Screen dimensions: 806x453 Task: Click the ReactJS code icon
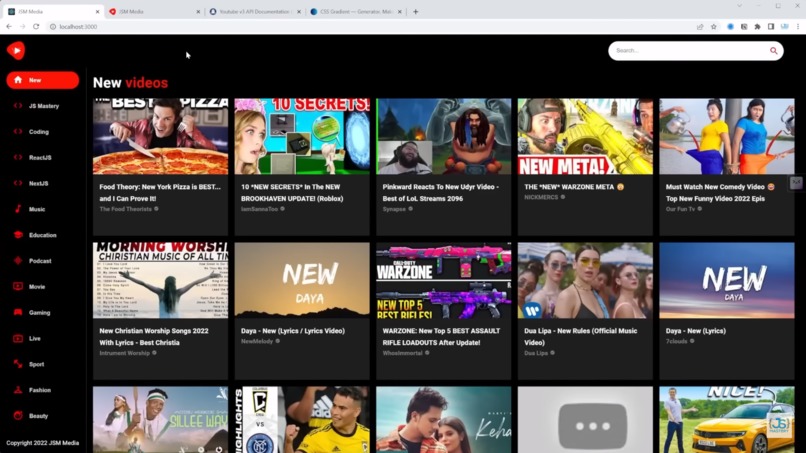[x=18, y=157]
